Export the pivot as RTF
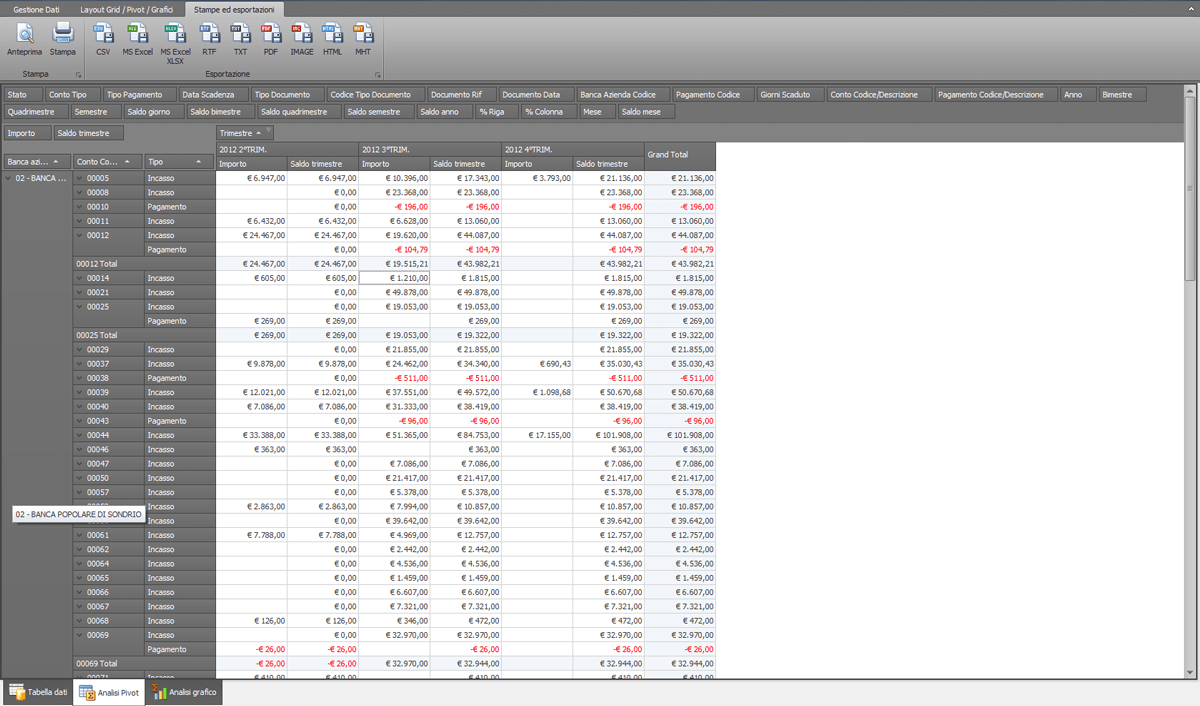1200x706 pixels. [209, 38]
